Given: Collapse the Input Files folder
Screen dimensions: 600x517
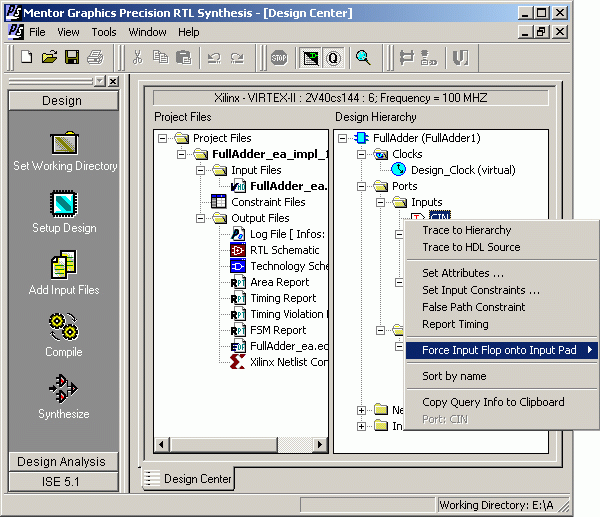Looking at the screenshot, I should (200, 170).
